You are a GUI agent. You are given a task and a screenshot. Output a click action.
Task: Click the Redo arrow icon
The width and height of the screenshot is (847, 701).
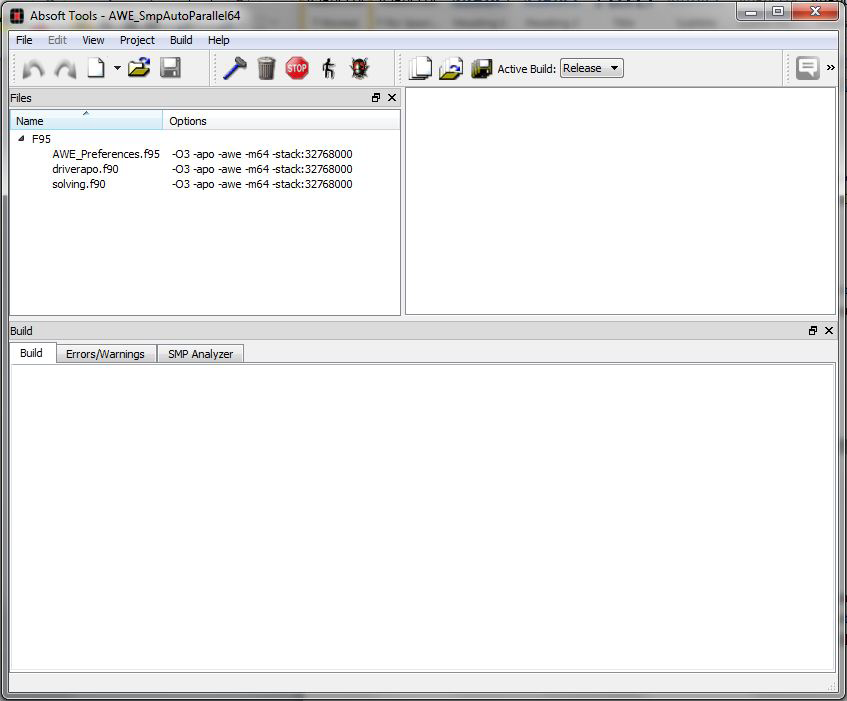(65, 69)
